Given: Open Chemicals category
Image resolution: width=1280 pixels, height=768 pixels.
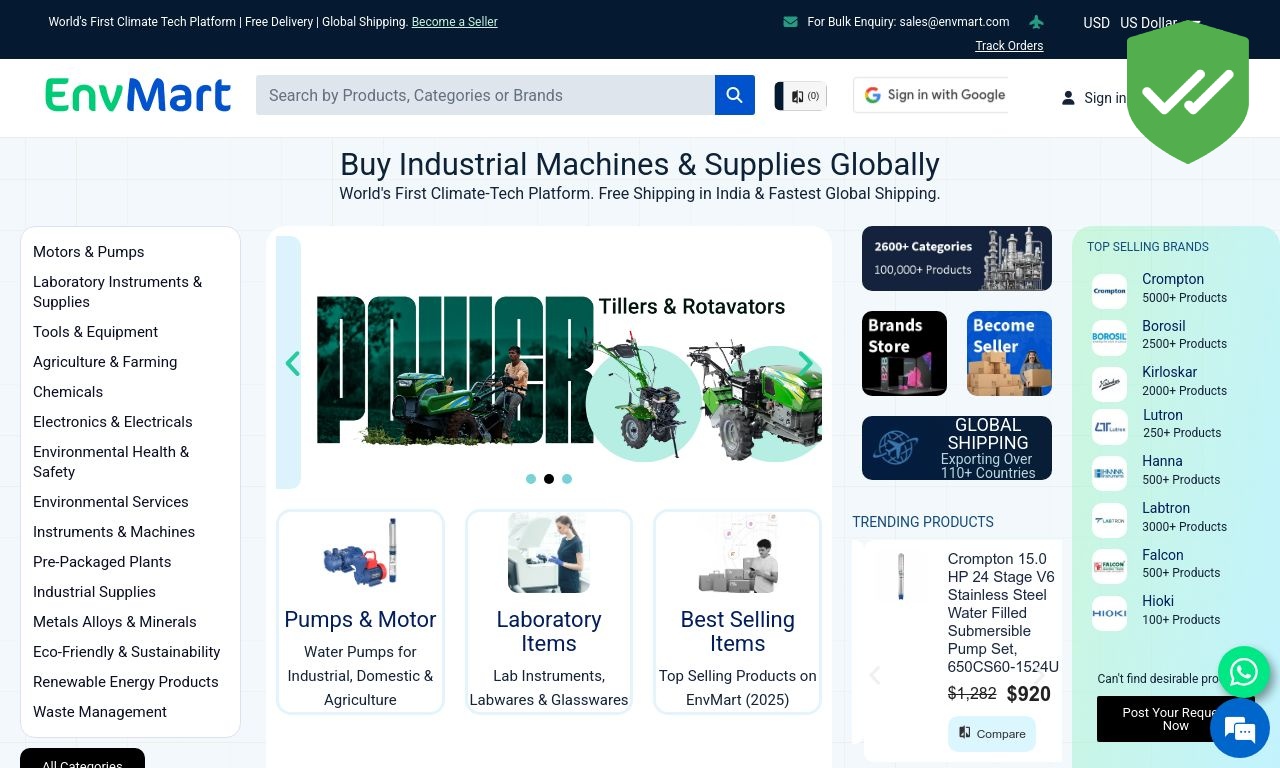Looking at the screenshot, I should [68, 392].
